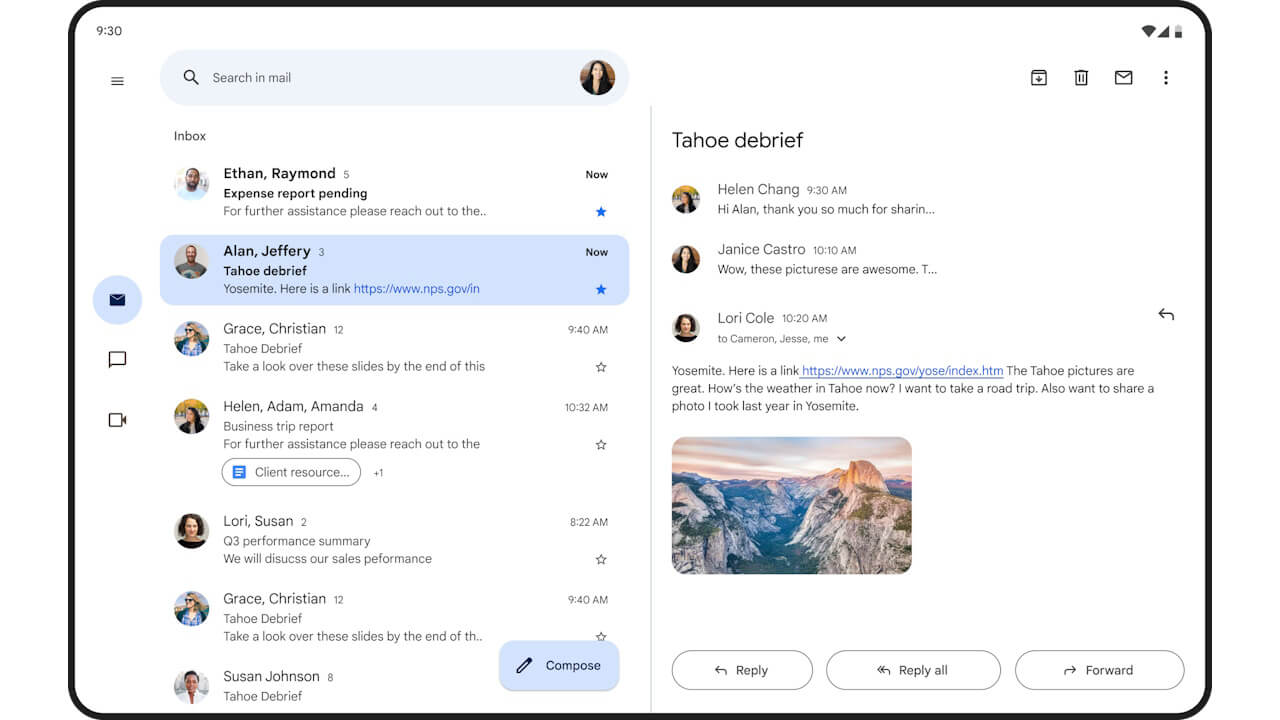Click the battery status bar icon
Image resolution: width=1280 pixels, height=720 pixels.
1178,31
